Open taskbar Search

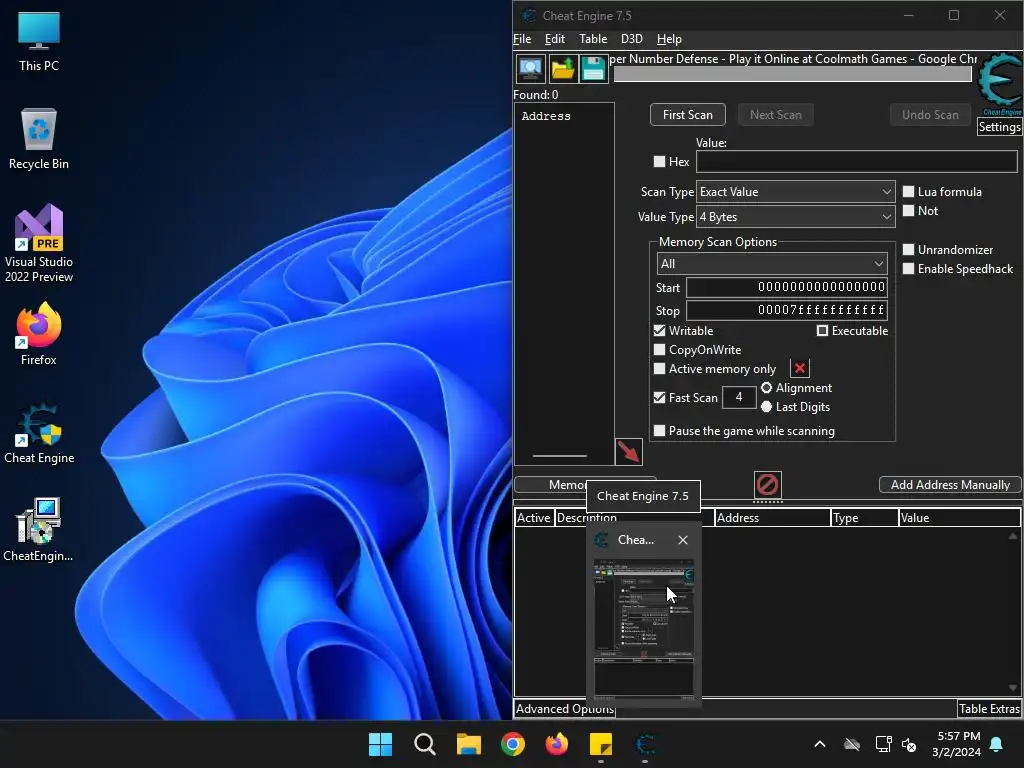tap(424, 744)
